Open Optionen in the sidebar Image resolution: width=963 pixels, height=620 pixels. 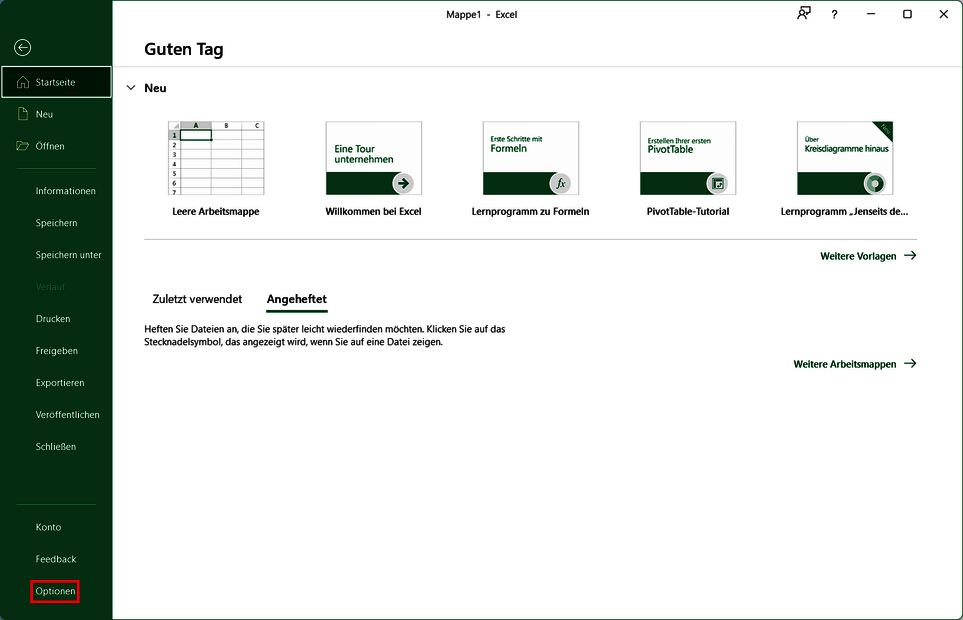pos(55,591)
